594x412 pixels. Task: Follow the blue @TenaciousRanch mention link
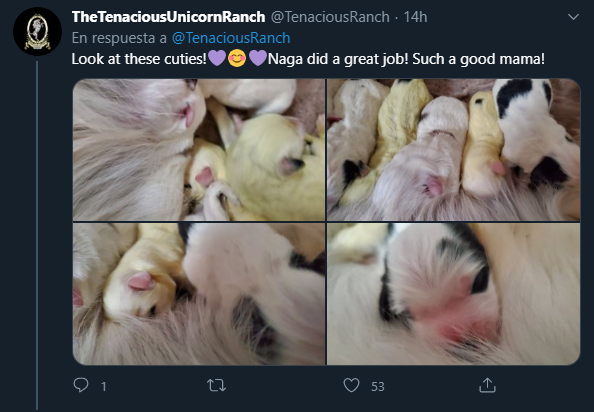click(x=231, y=38)
